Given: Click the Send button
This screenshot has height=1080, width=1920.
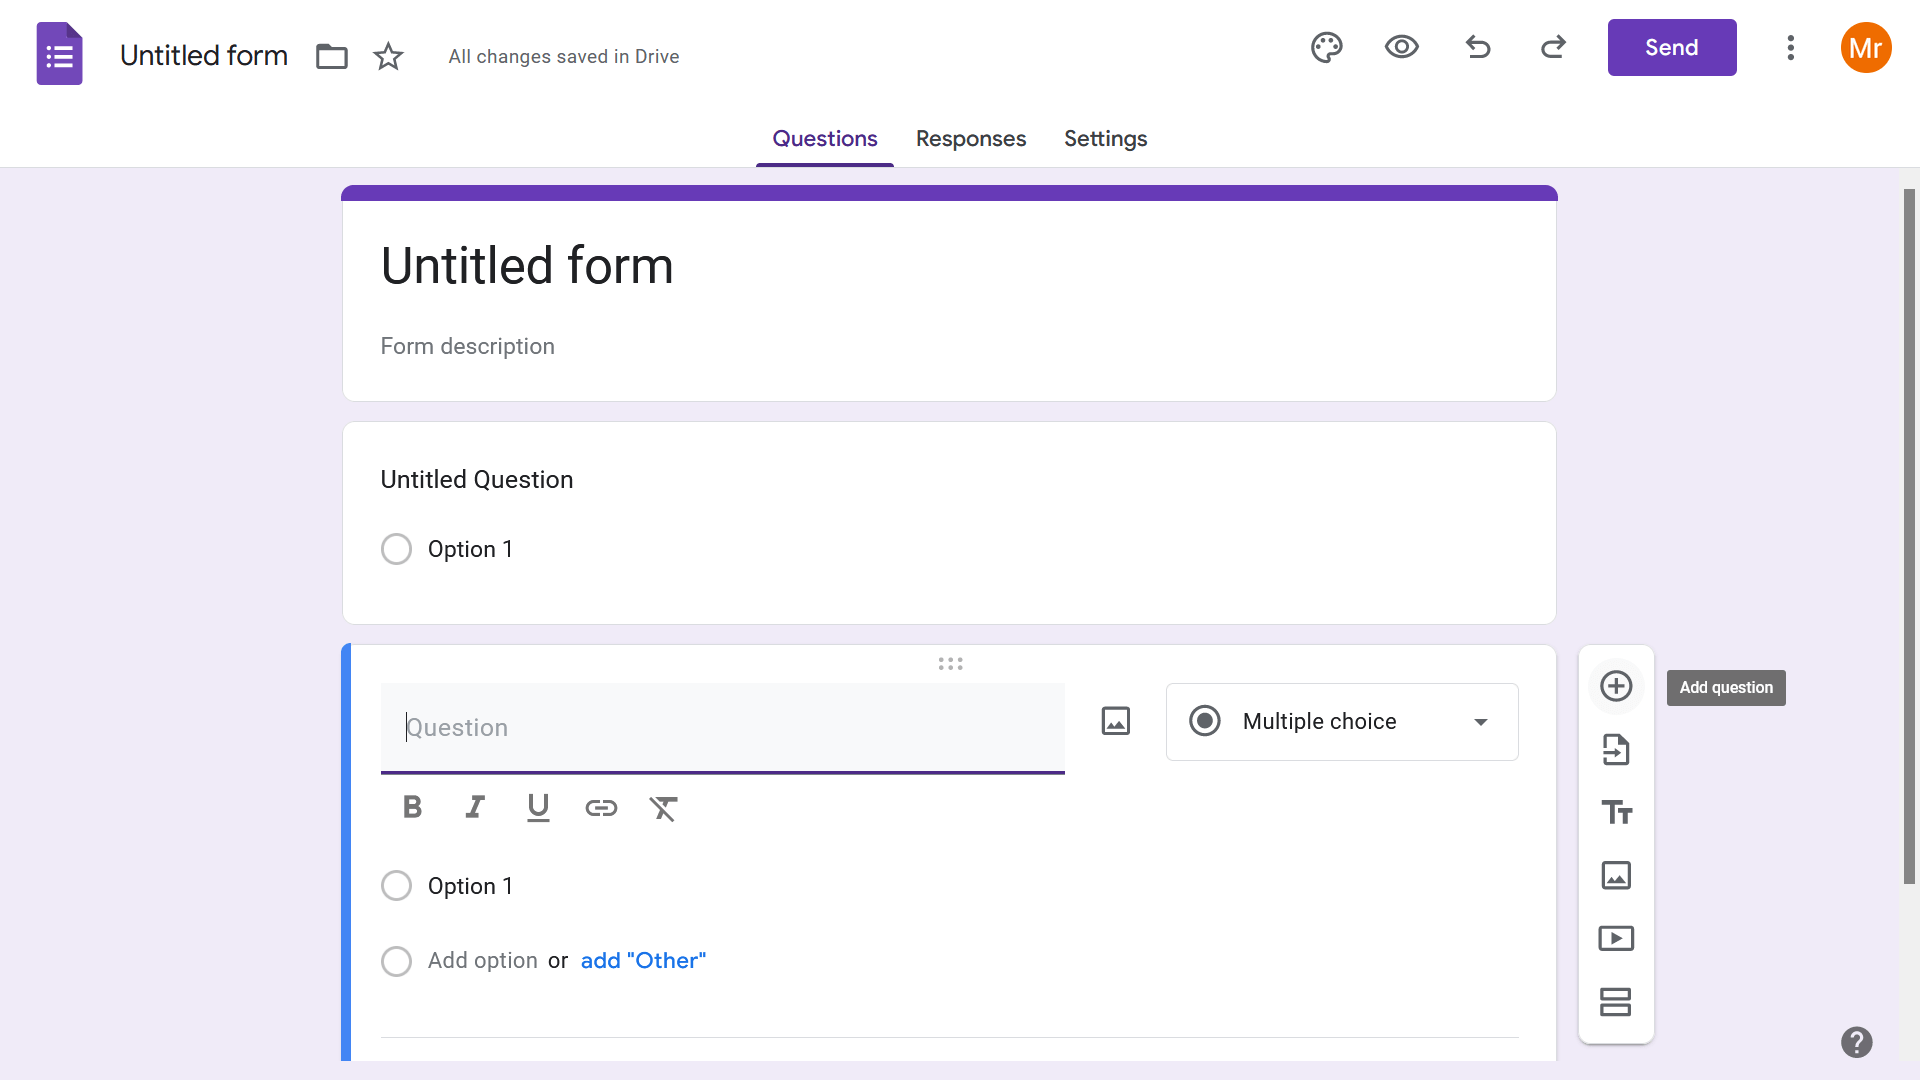Looking at the screenshot, I should pos(1671,48).
